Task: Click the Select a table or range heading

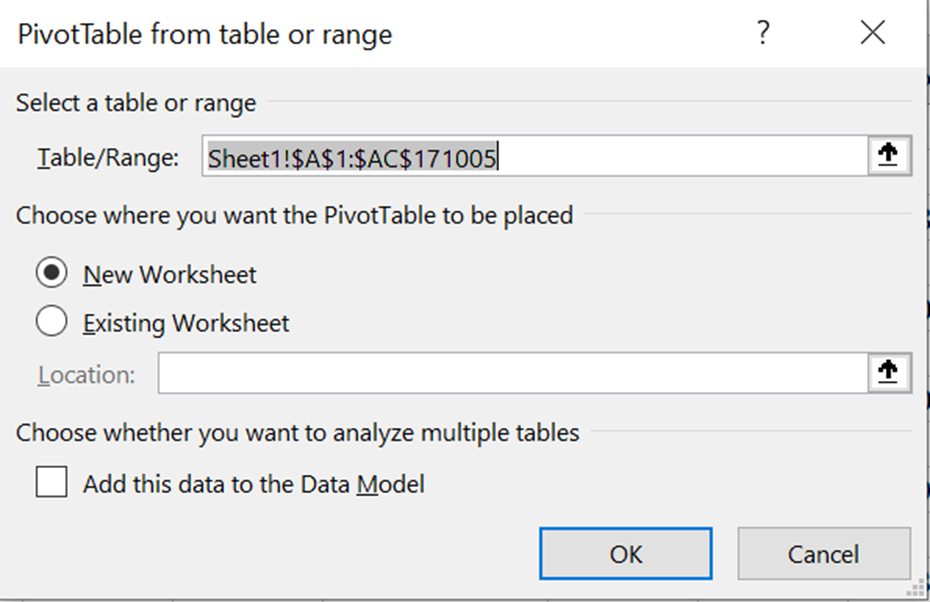Action: coord(136,103)
